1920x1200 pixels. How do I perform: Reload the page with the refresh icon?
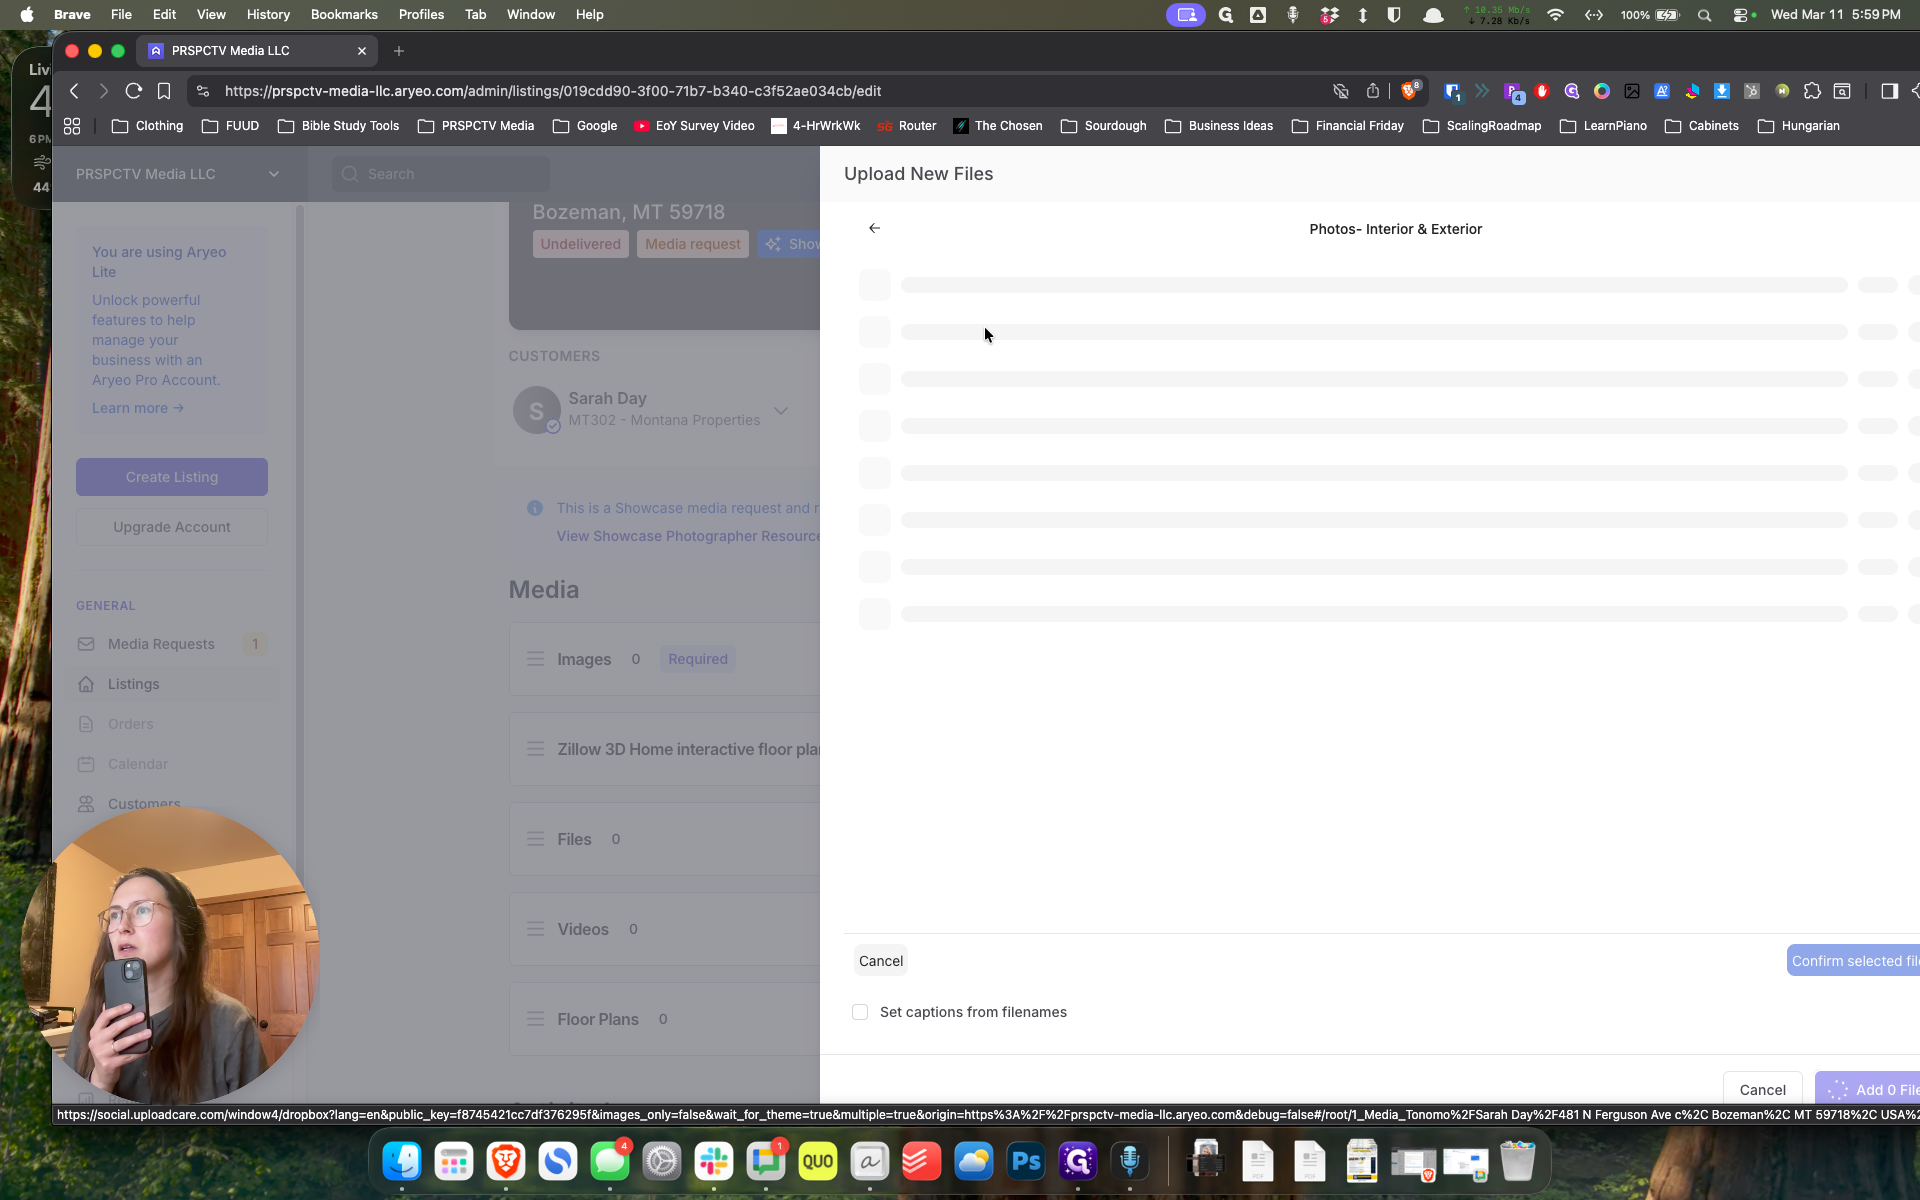133,91
